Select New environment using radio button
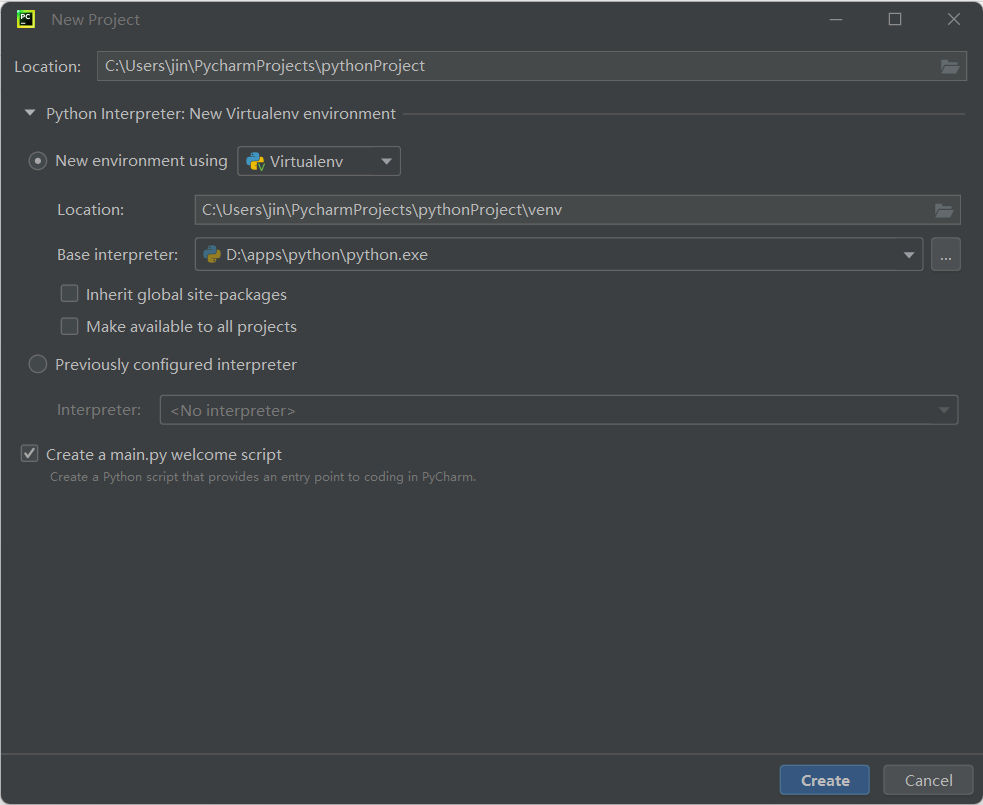Image resolution: width=983 pixels, height=805 pixels. click(x=38, y=161)
